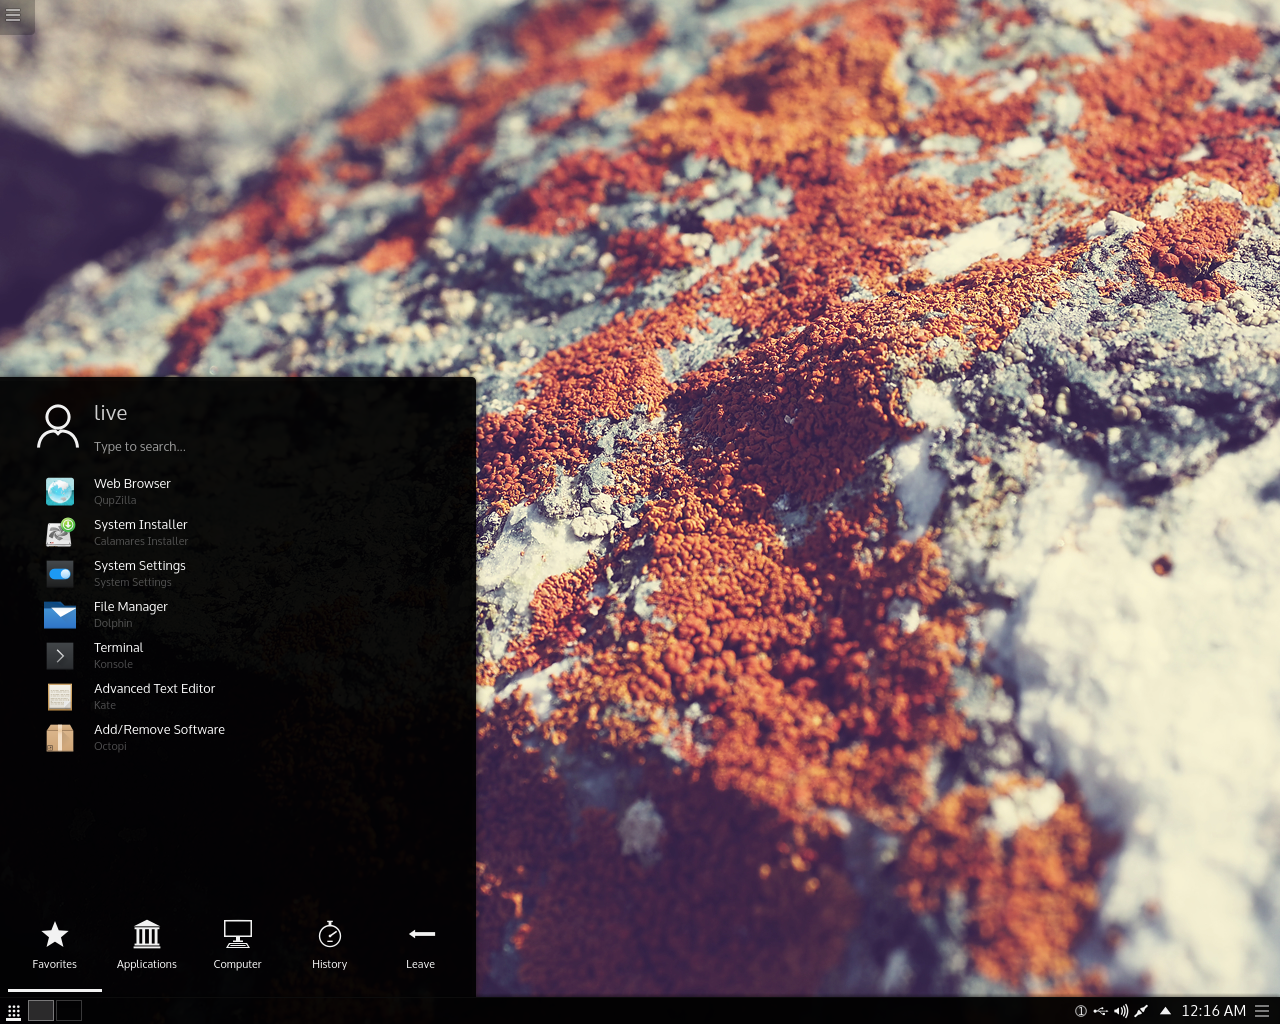This screenshot has width=1280, height=1024.
Task: Open the QupZilla Web Browser icon
Action: [60, 491]
